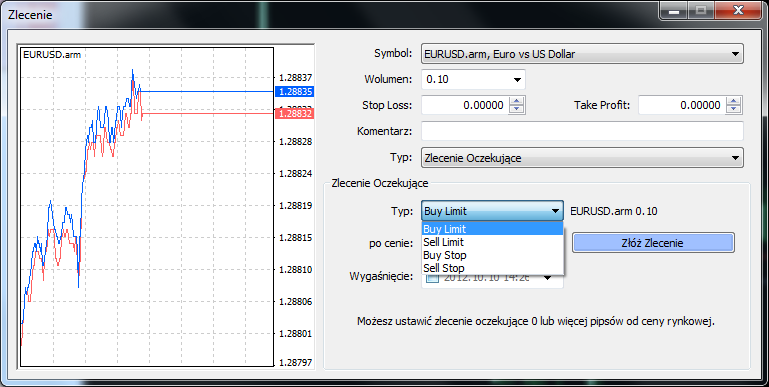Image resolution: width=769 pixels, height=387 pixels.
Task: Decrease Stop Loss with down arrow
Action: pos(516,109)
